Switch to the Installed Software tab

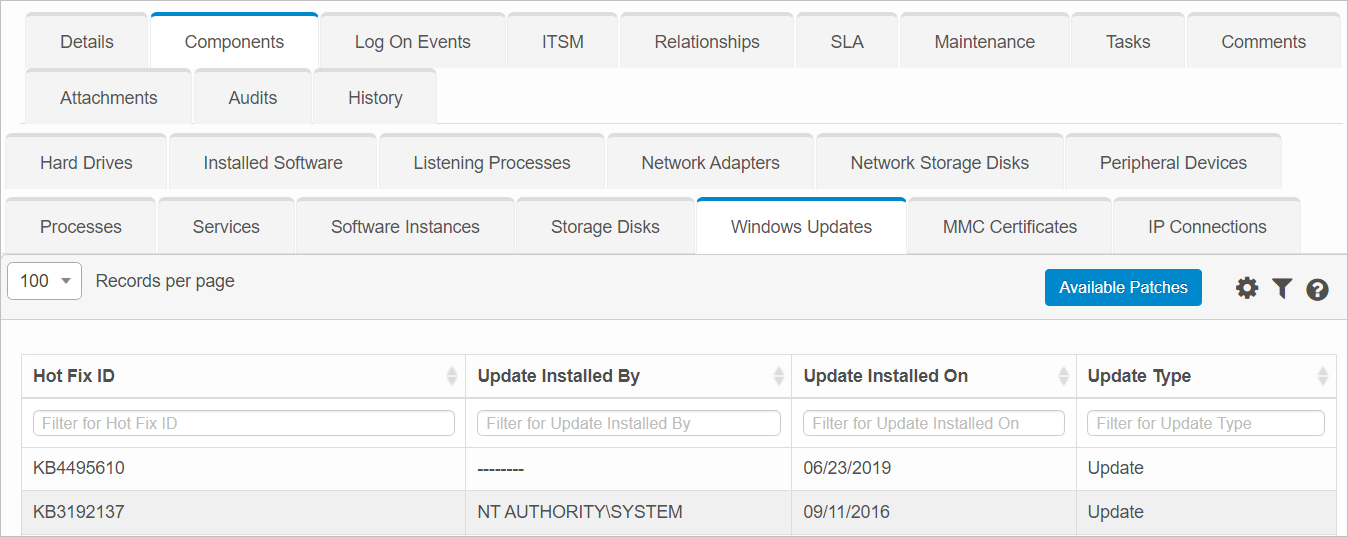(x=273, y=162)
